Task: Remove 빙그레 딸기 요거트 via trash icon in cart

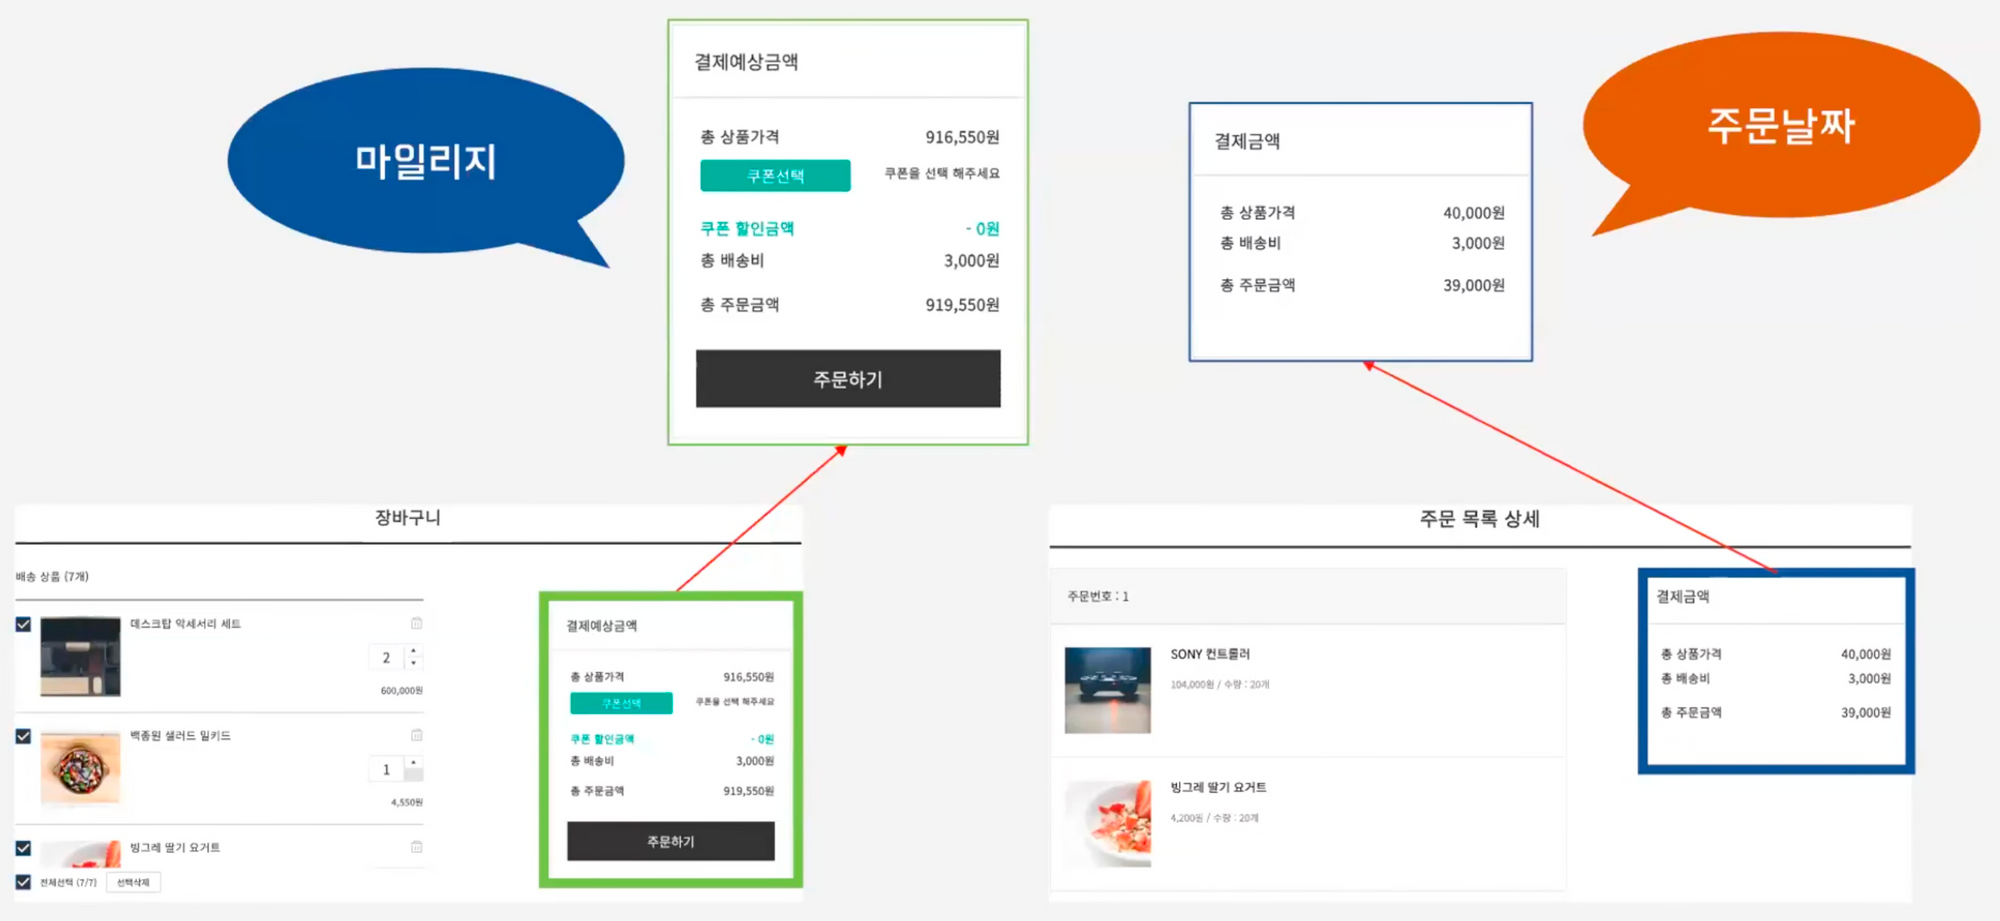Action: coord(417,847)
